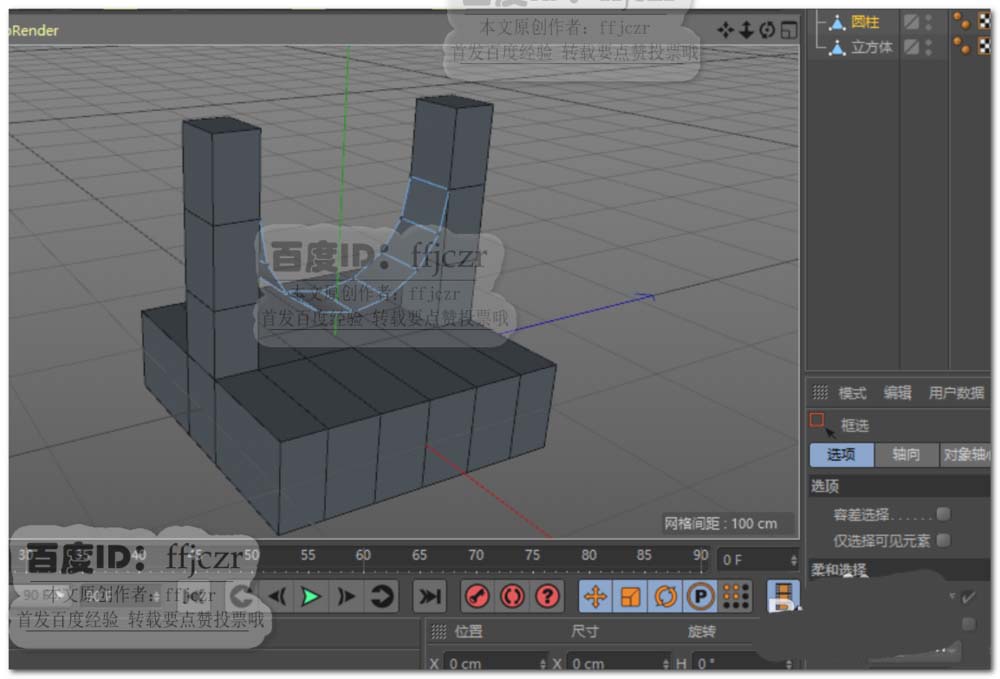The width and height of the screenshot is (1000, 679).
Task: Enable the 容差选择 checkbox
Action: [x=943, y=514]
